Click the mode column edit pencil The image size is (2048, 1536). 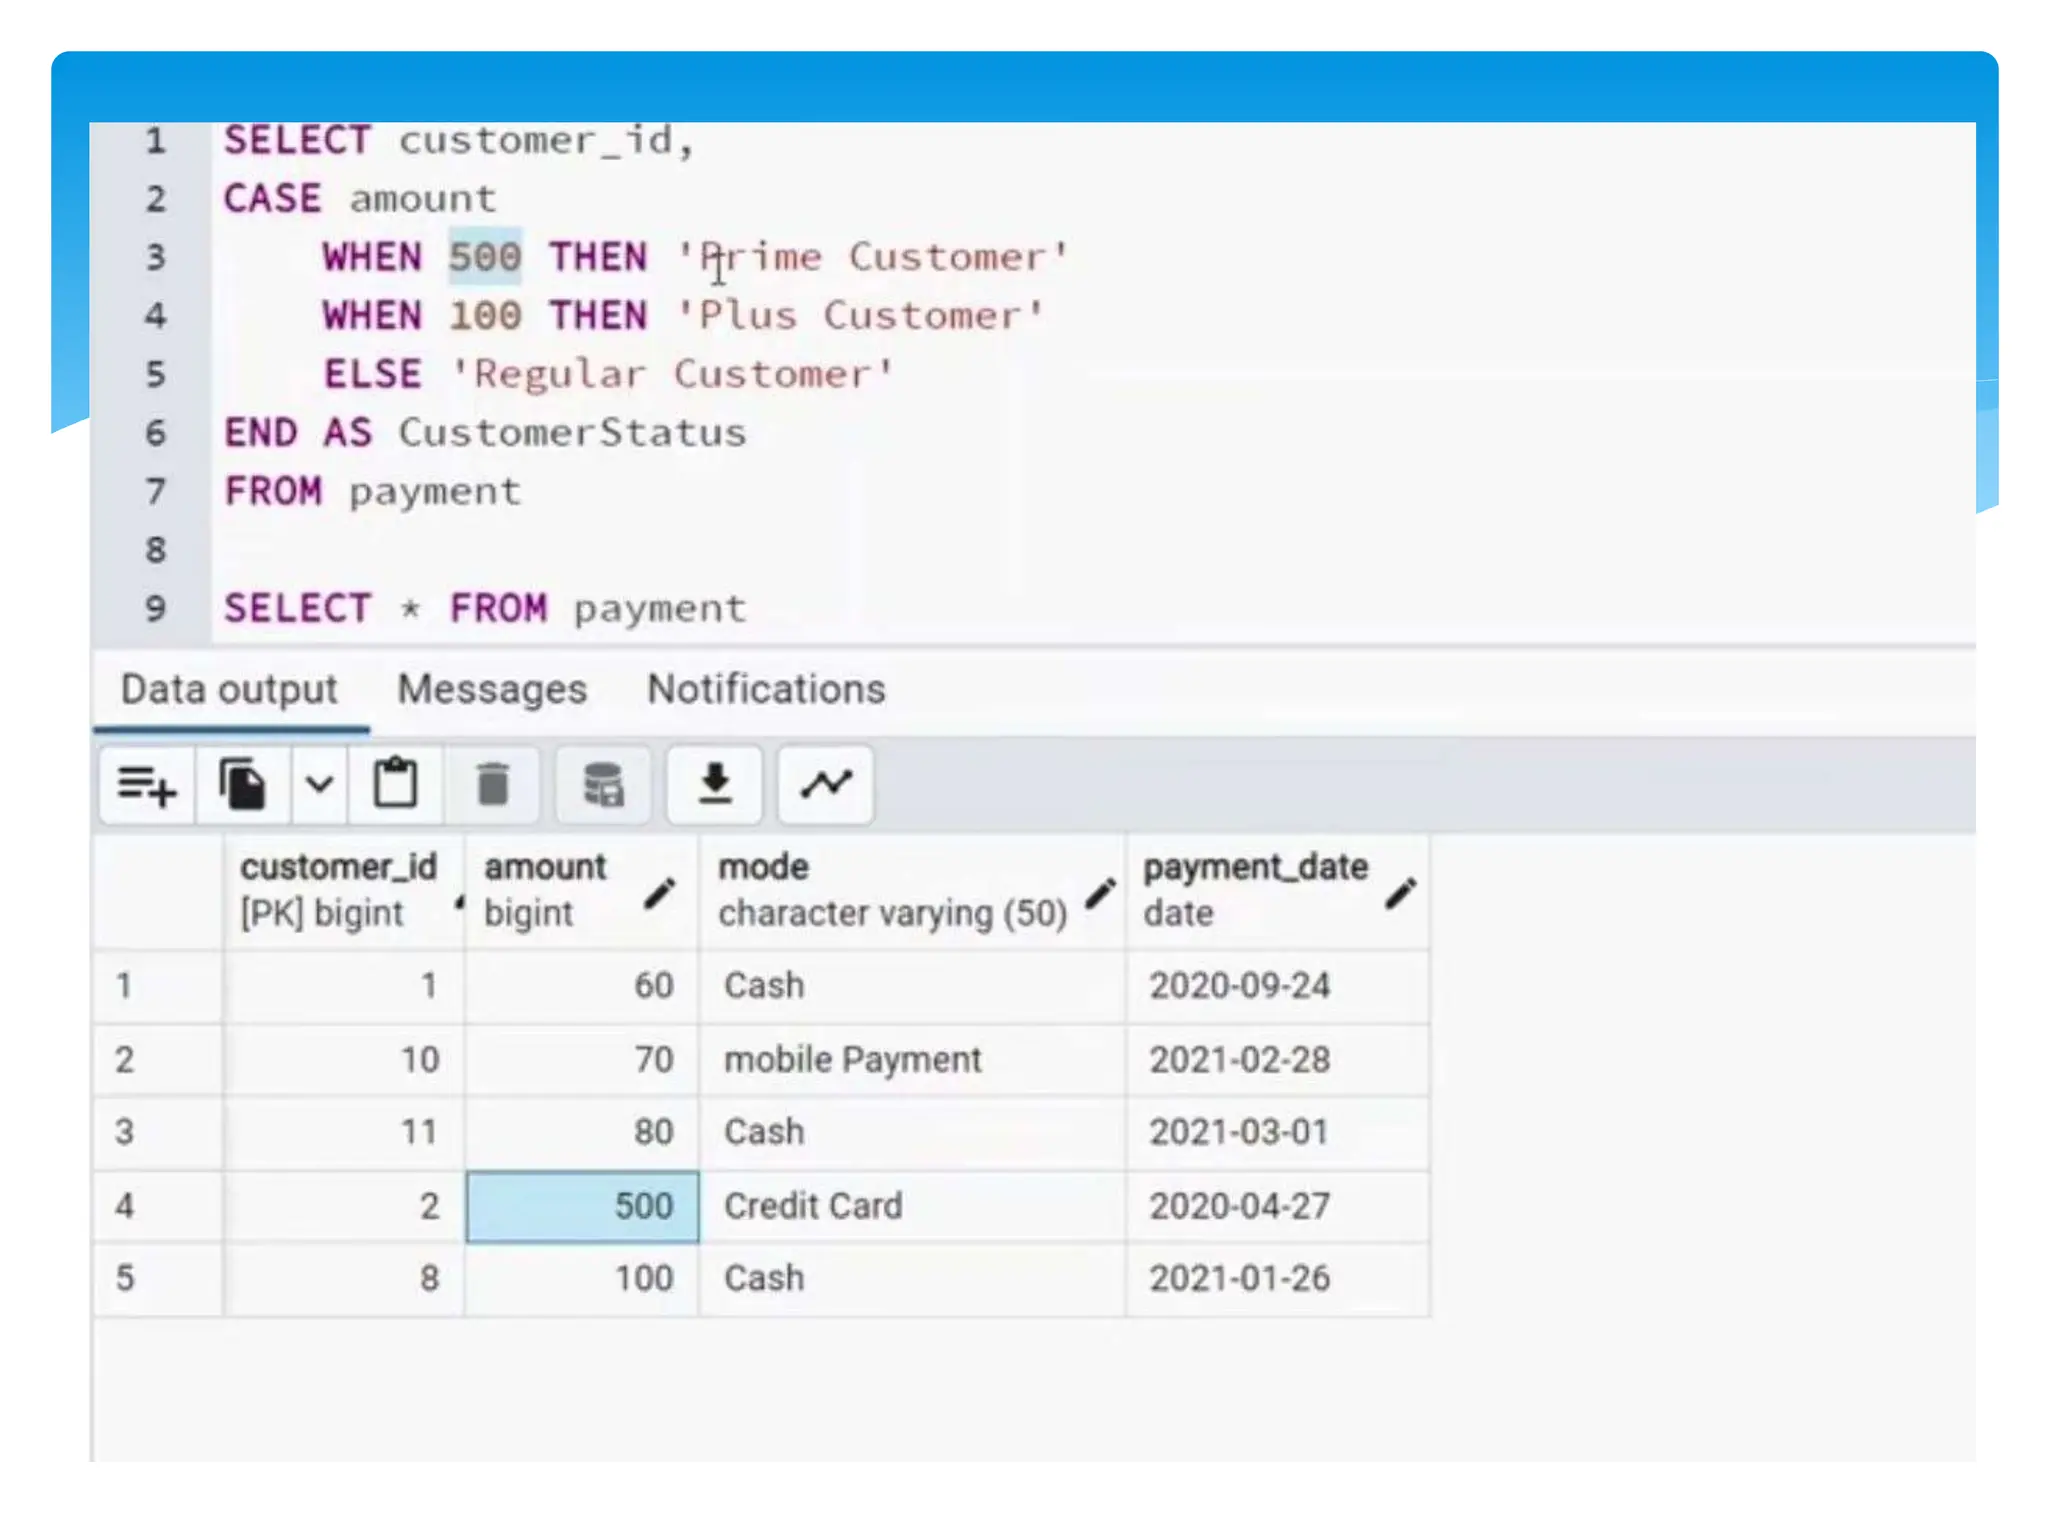[x=1100, y=893]
